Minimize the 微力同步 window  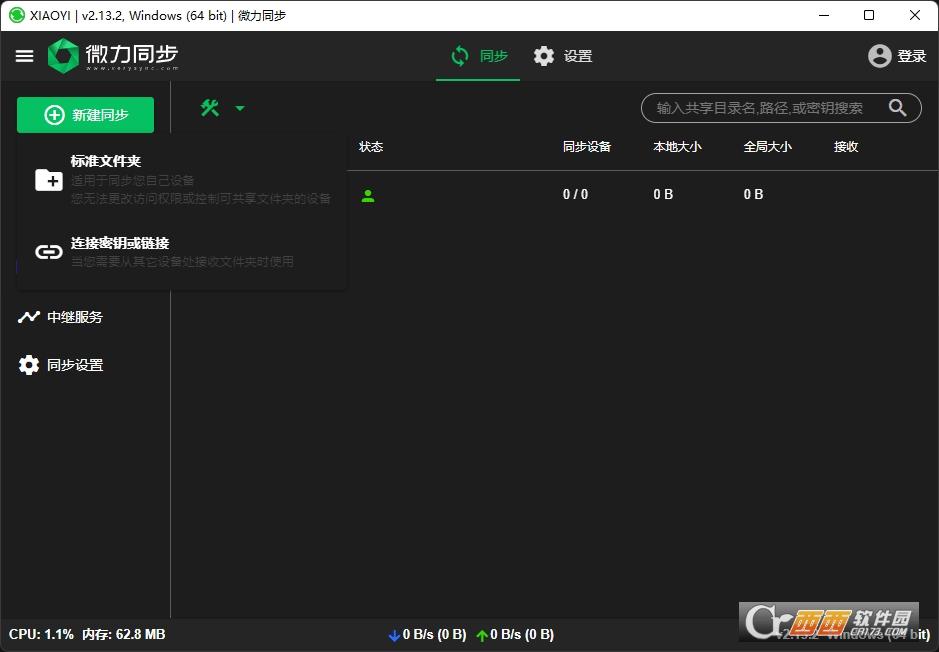pyautogui.click(x=824, y=15)
